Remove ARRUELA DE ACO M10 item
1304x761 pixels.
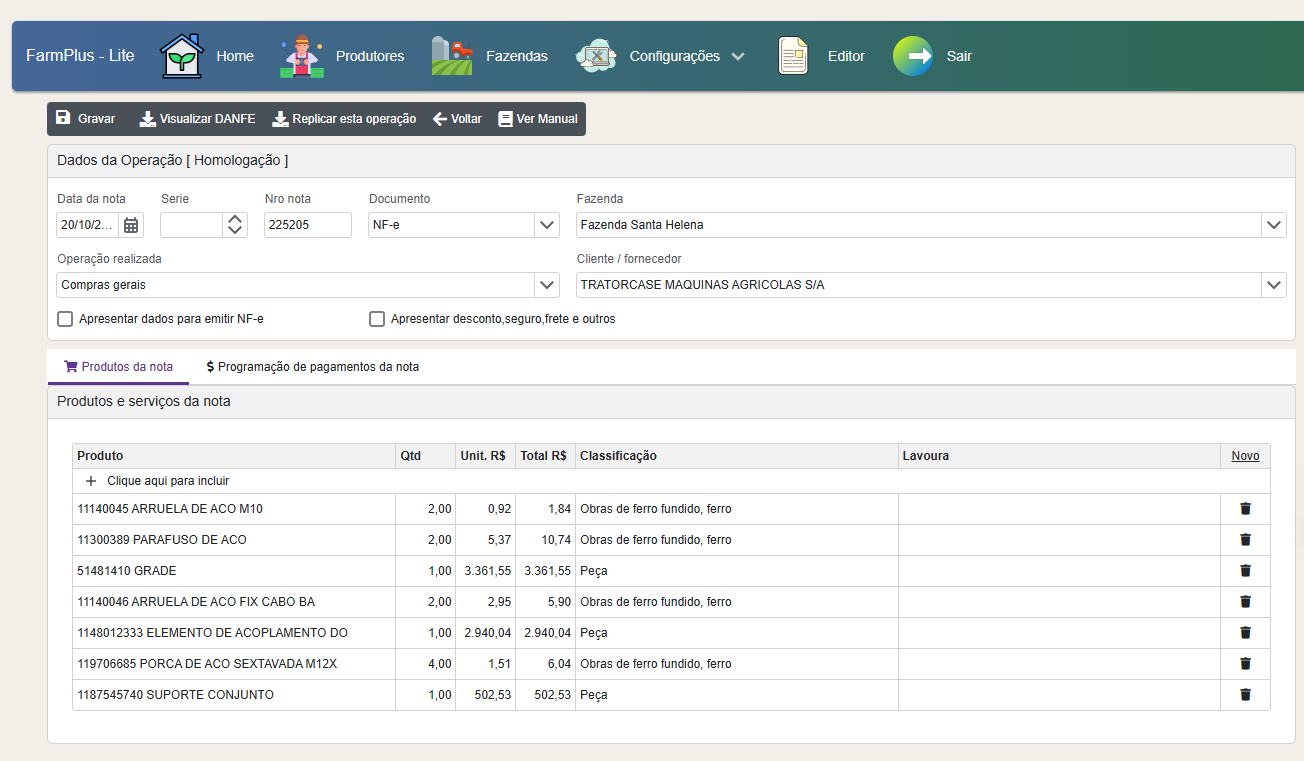(1245, 509)
